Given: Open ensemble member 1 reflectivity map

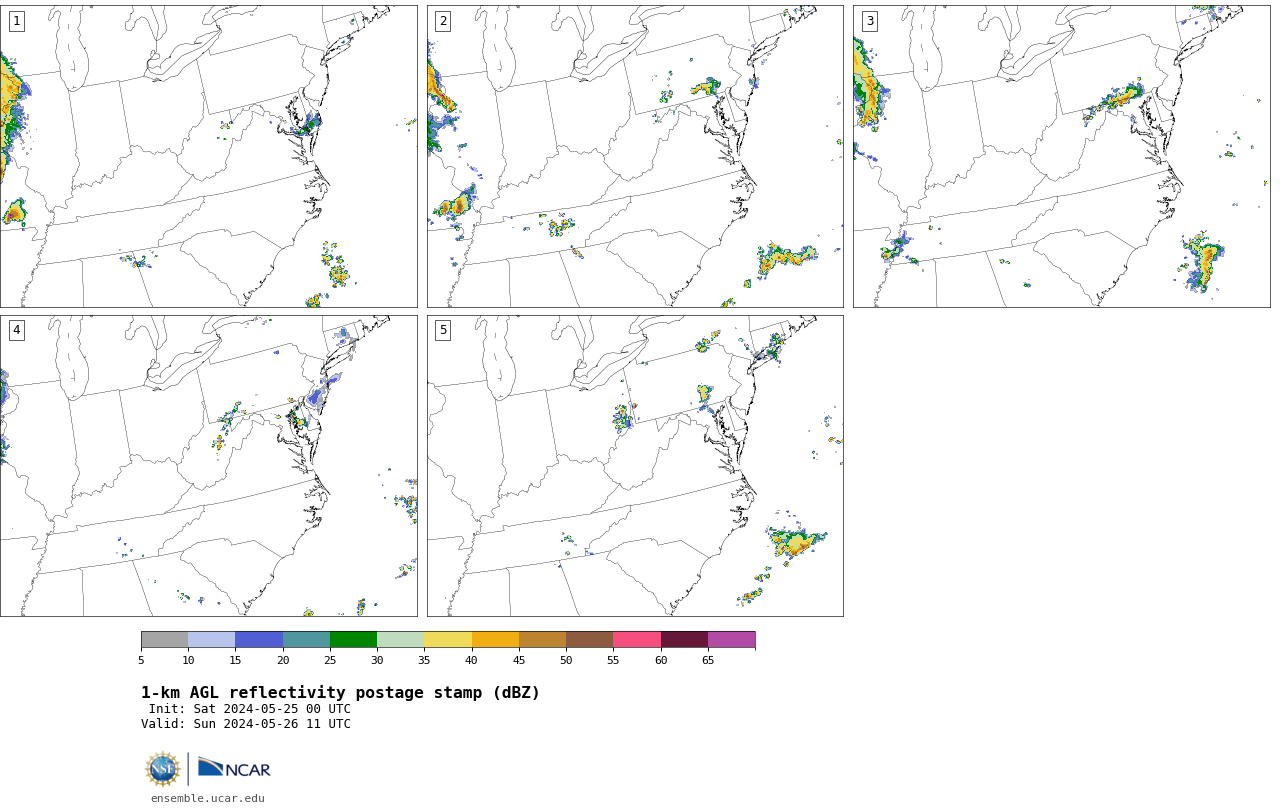Looking at the screenshot, I should click(x=208, y=156).
